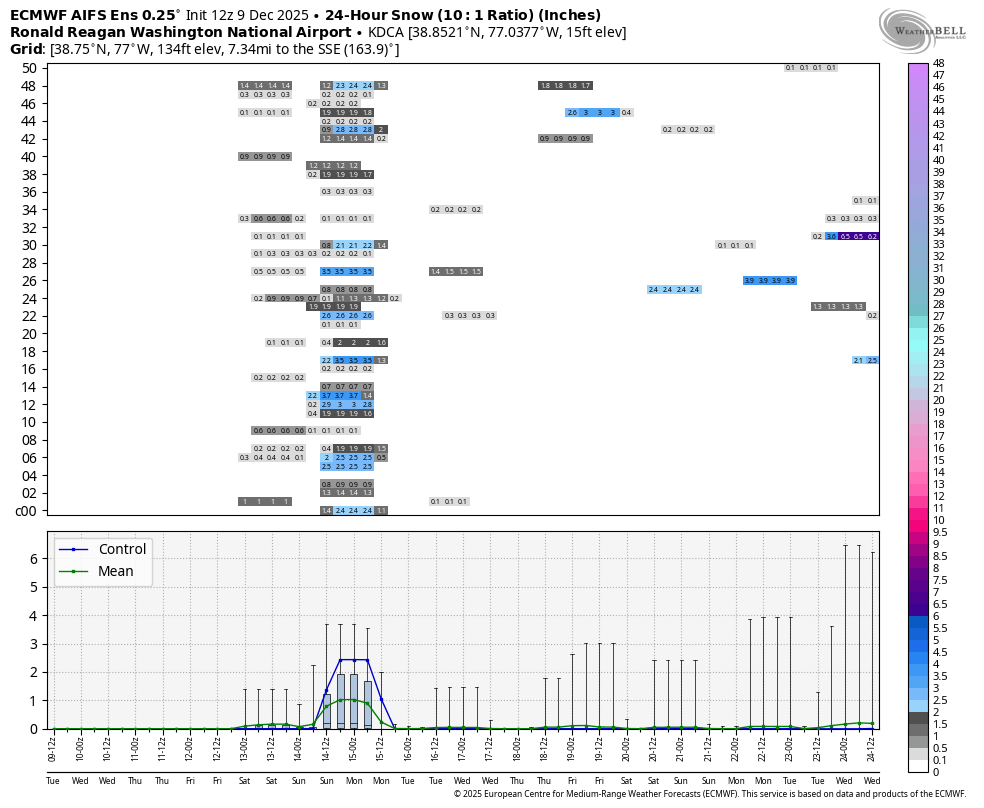Click the member 50 label on the y-axis
Viewport: 984px width, 808px height.
click(28, 68)
